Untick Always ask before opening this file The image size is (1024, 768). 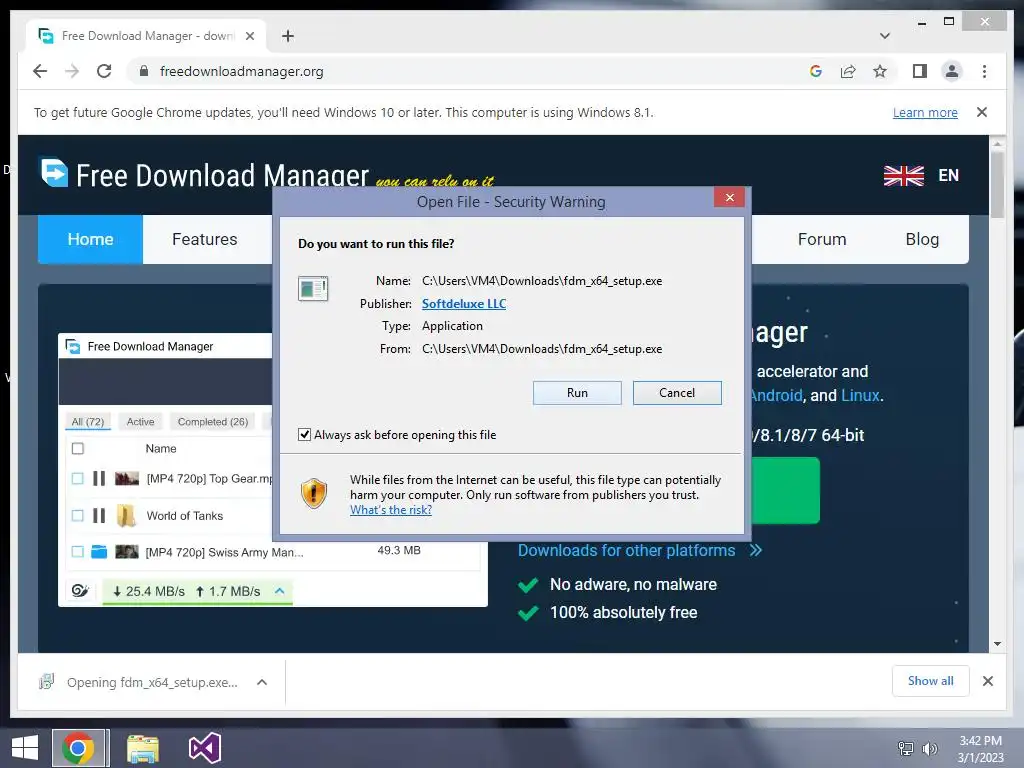tap(304, 434)
